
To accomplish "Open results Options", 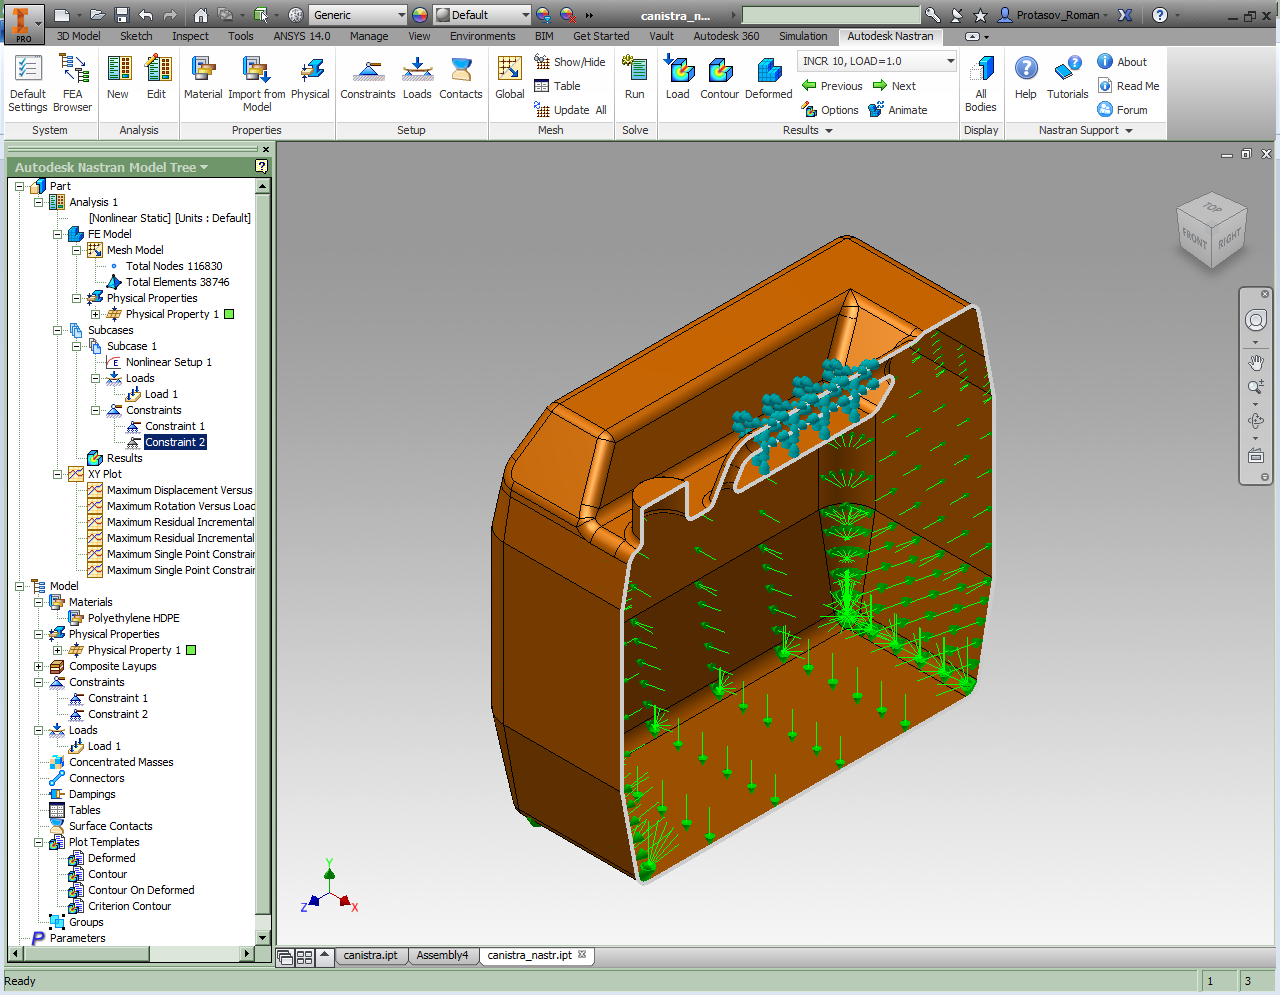I will 830,110.
